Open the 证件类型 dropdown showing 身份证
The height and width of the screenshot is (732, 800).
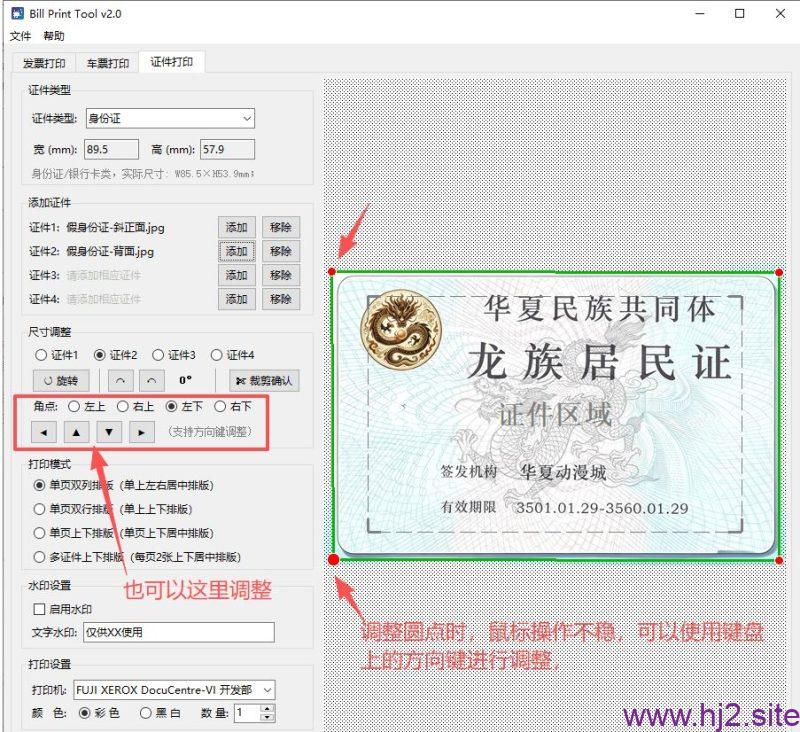tap(170, 119)
